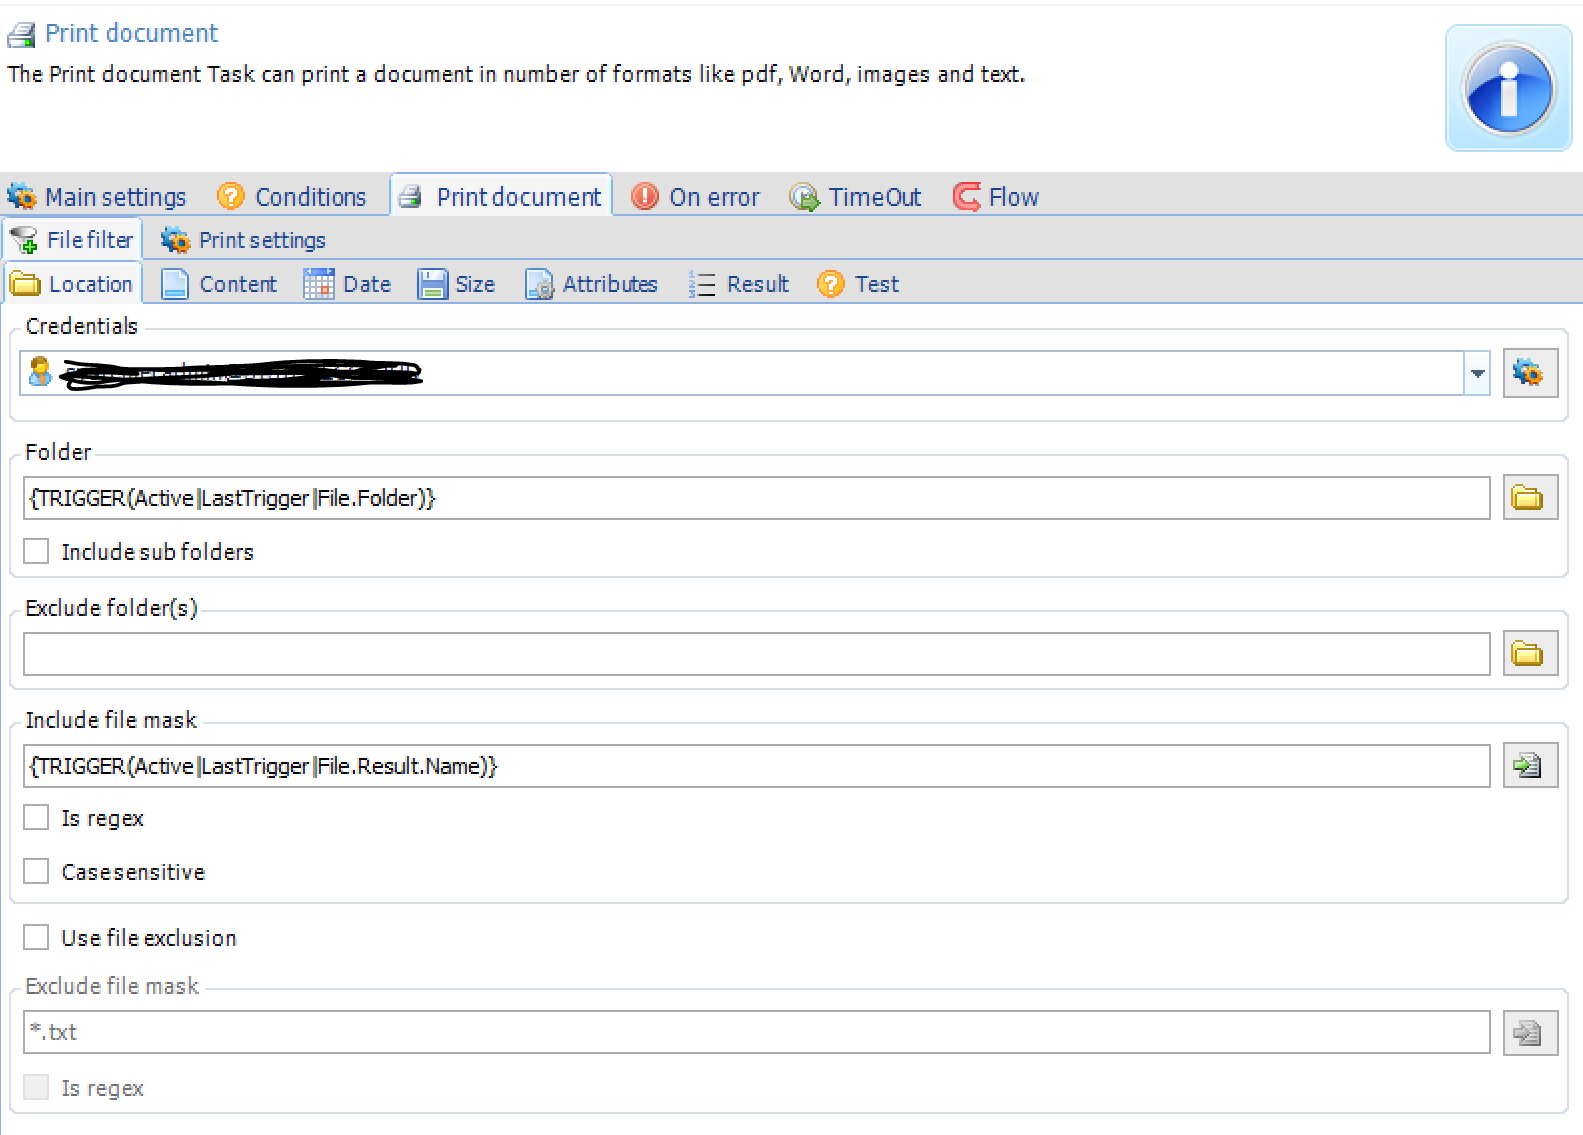This screenshot has width=1583, height=1135.
Task: Click the blue info icon
Action: pos(1507,89)
